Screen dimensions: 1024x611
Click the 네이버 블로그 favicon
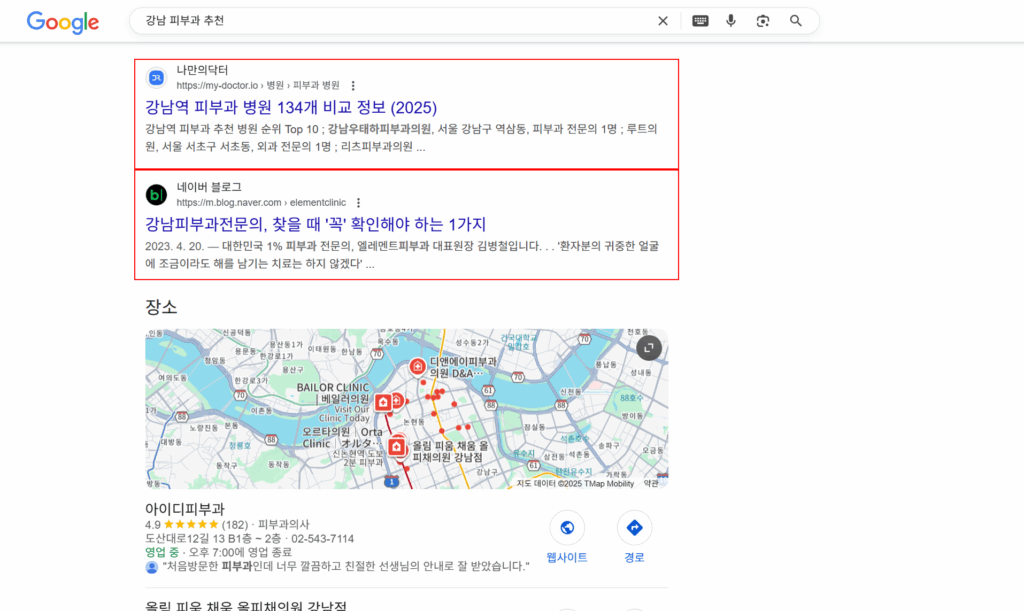155,195
